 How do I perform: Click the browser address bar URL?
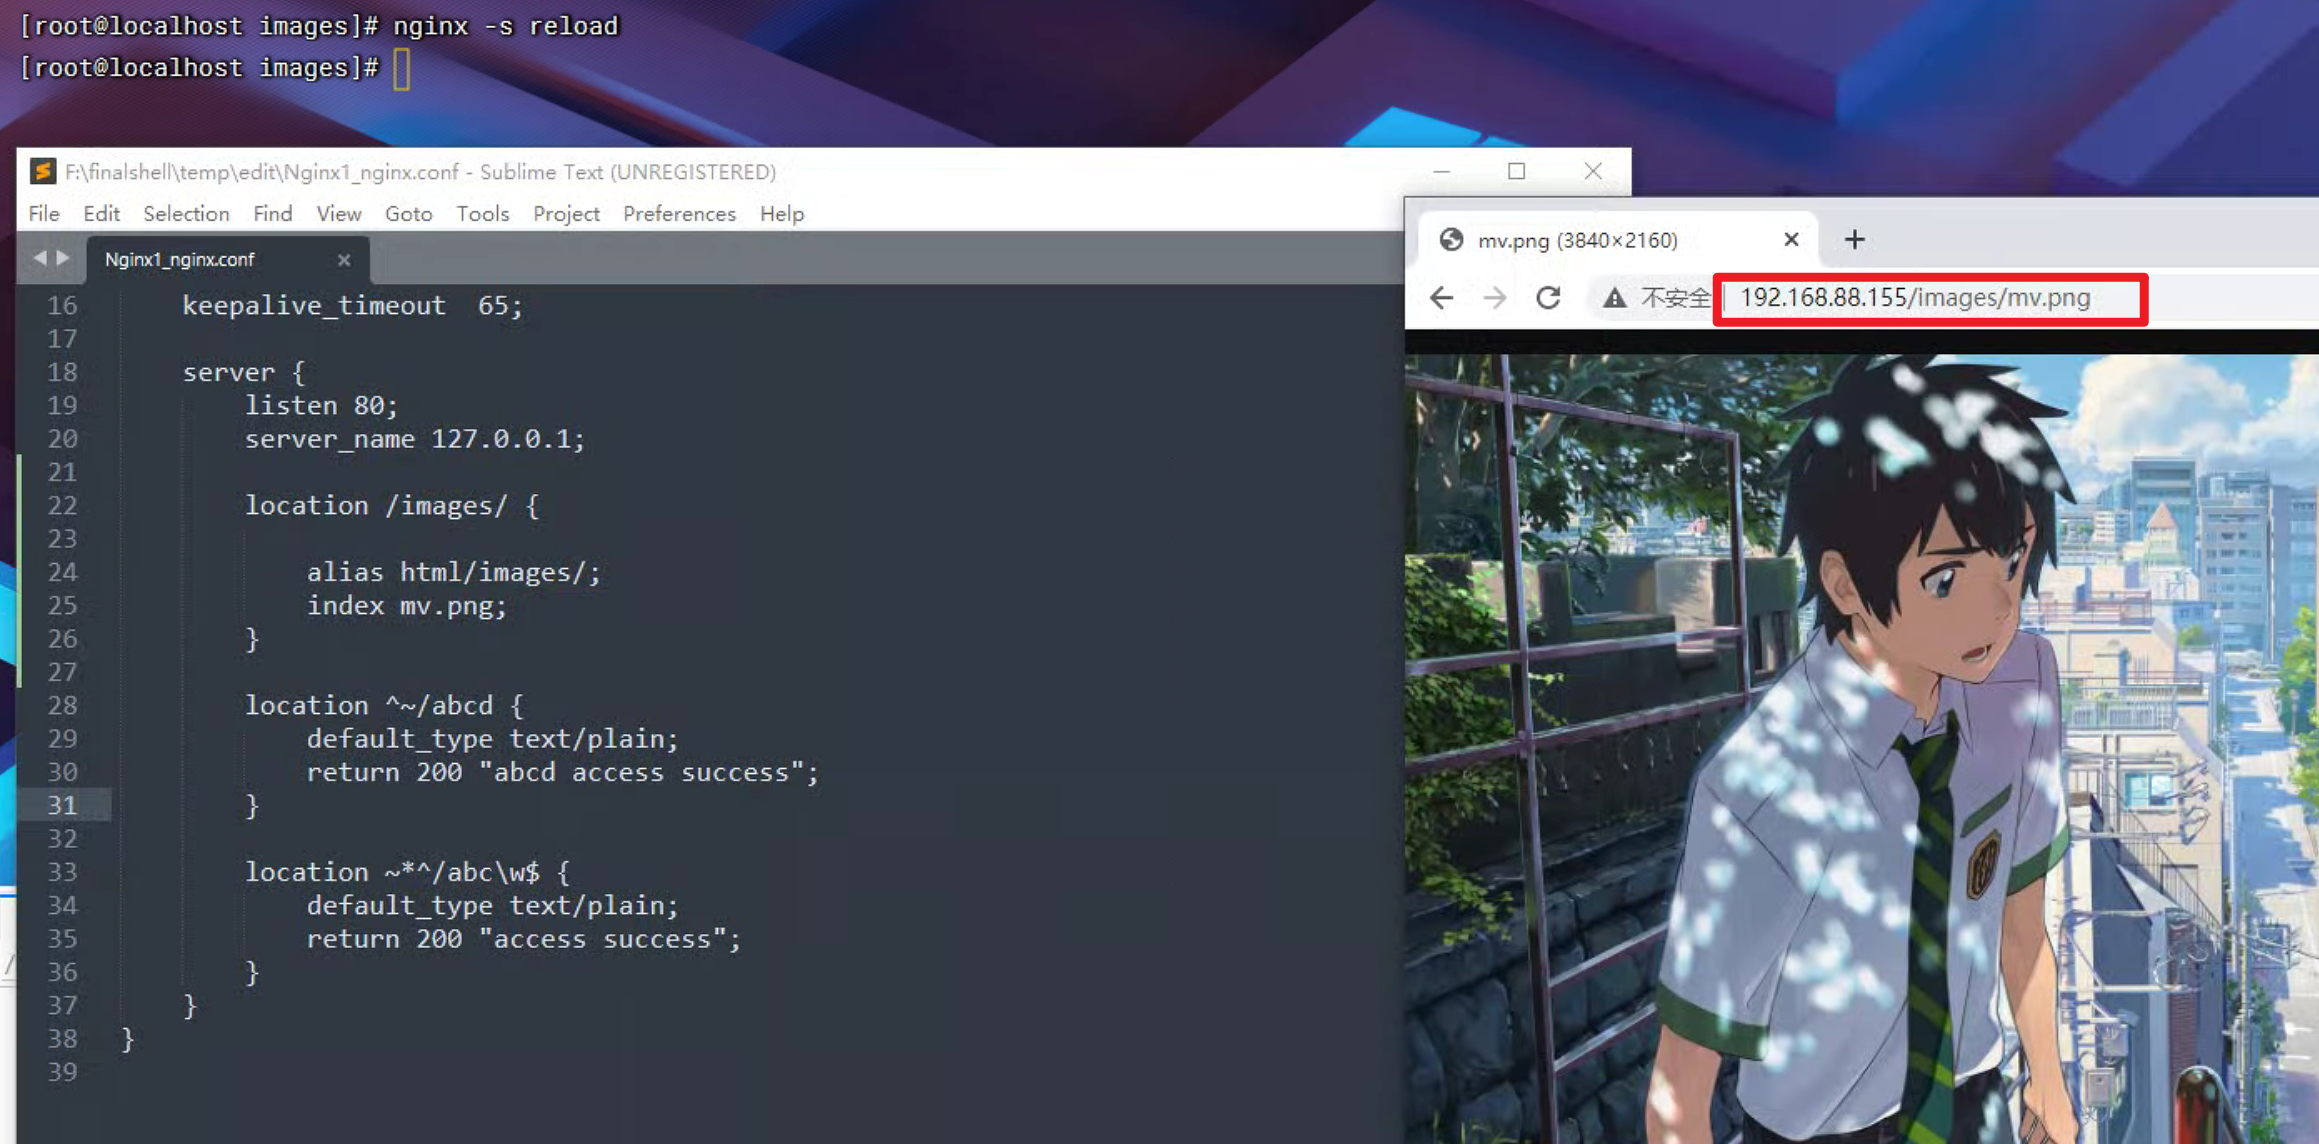click(x=1914, y=298)
